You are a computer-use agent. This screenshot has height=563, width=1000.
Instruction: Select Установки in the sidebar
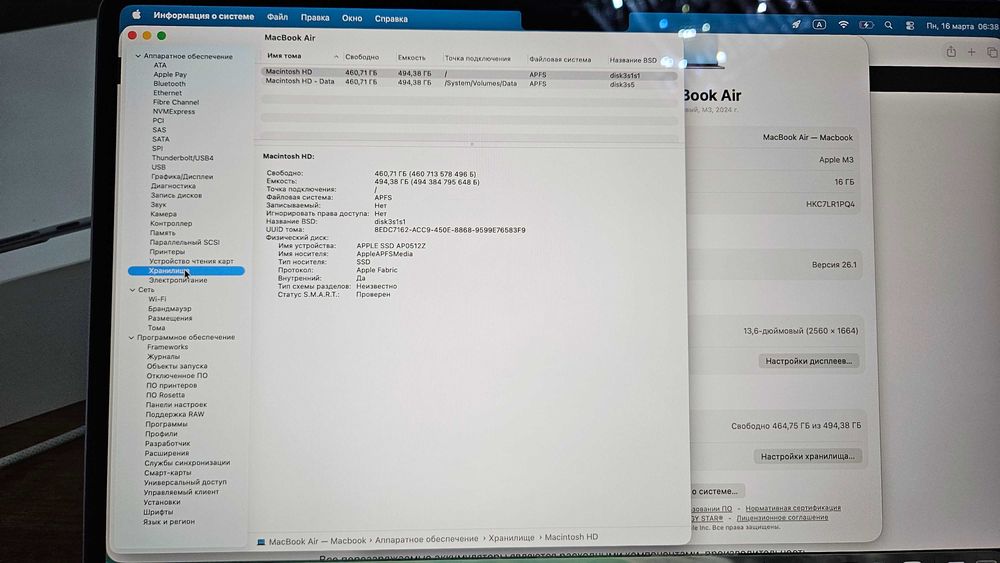[x=162, y=502]
